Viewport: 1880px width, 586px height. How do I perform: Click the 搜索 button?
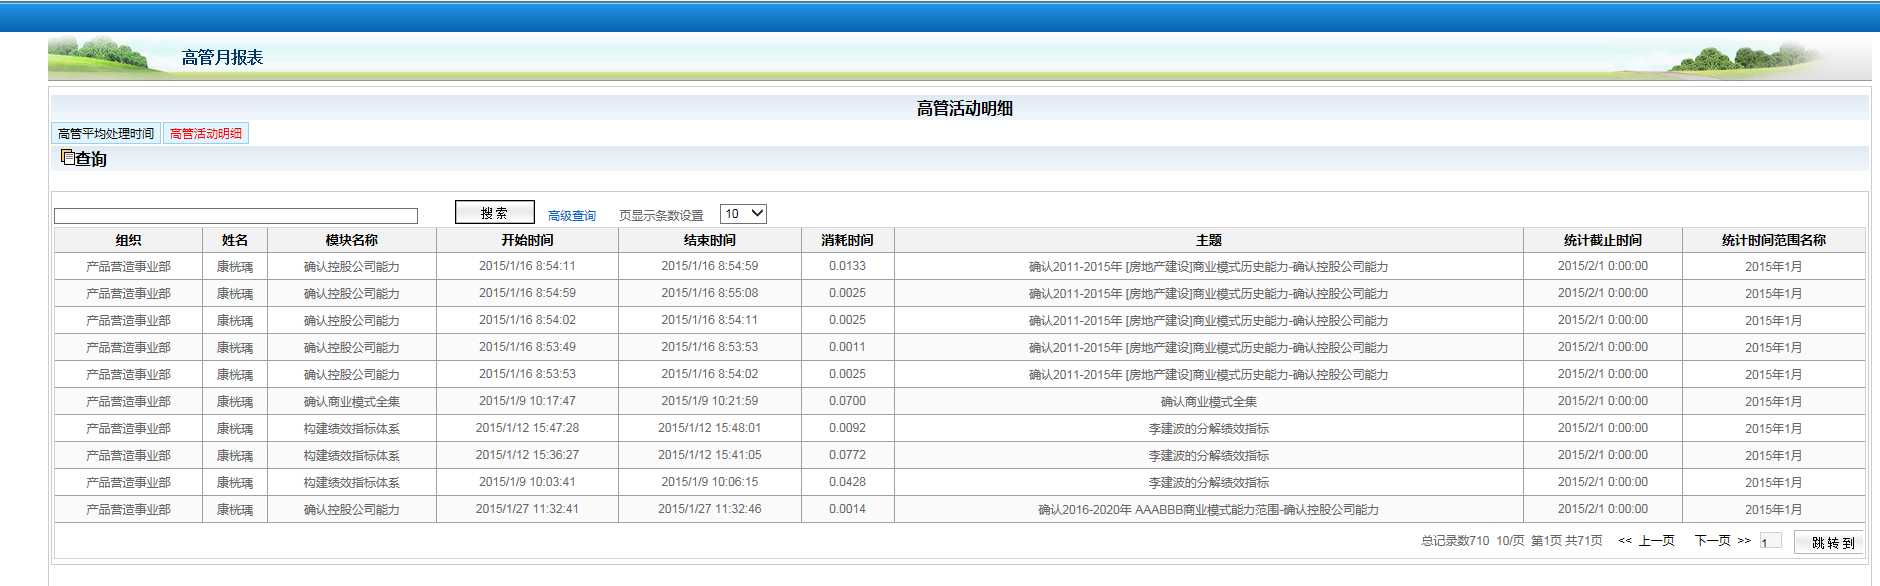[x=494, y=213]
